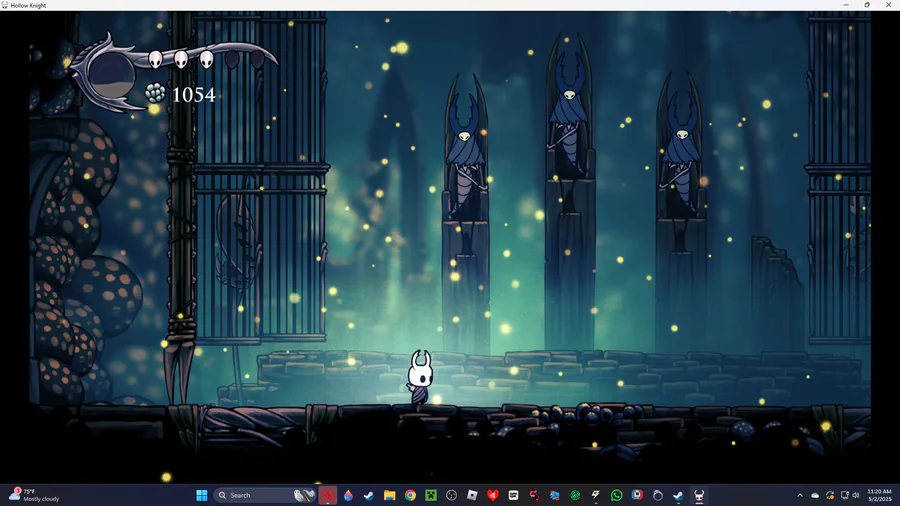Show hidden system tray icons
Image resolution: width=900 pixels, height=506 pixels.
pyautogui.click(x=800, y=495)
